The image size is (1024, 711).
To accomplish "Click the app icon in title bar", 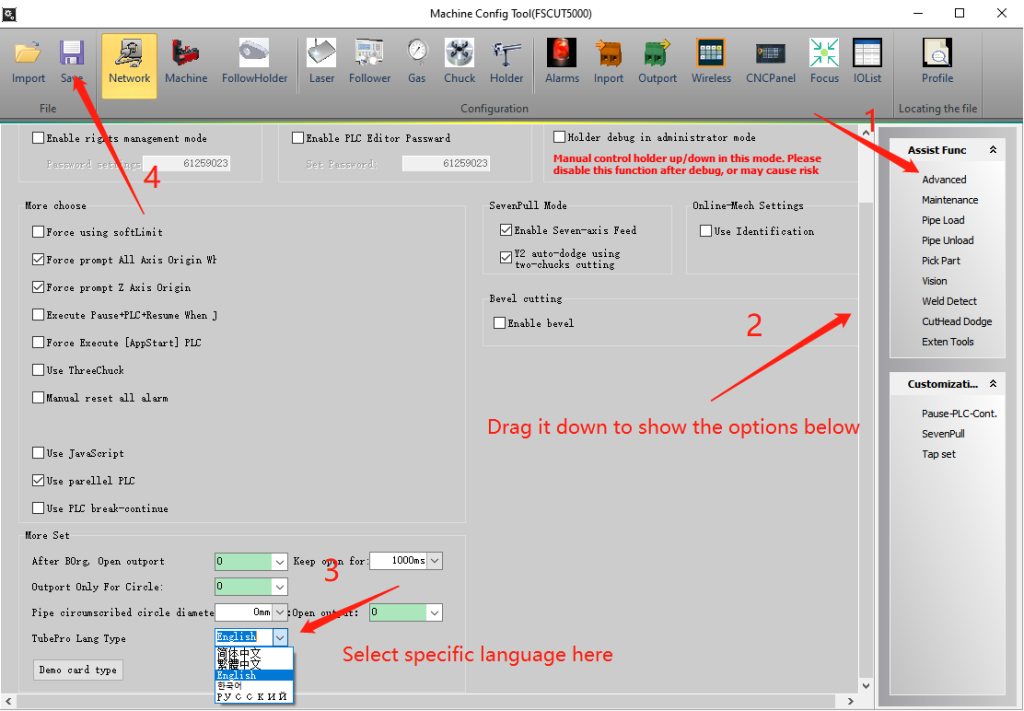I will coord(9,13).
